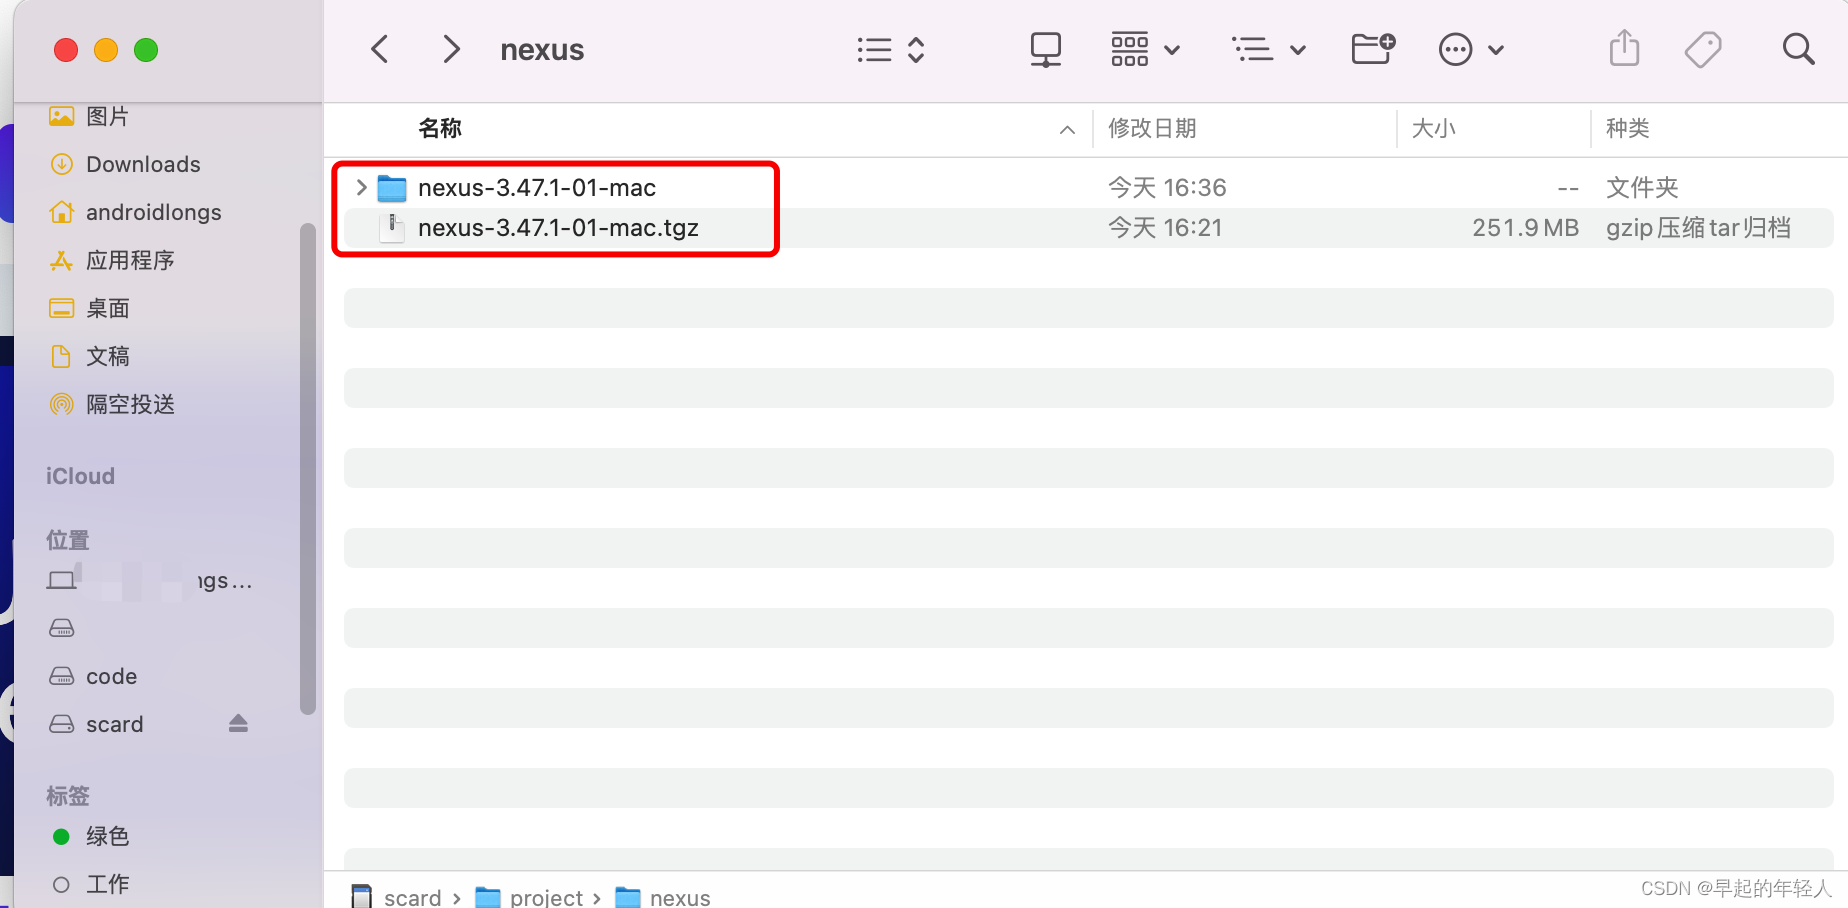1848x908 pixels.
Task: Open the grid grouping dropdown
Action: [x=1146, y=49]
